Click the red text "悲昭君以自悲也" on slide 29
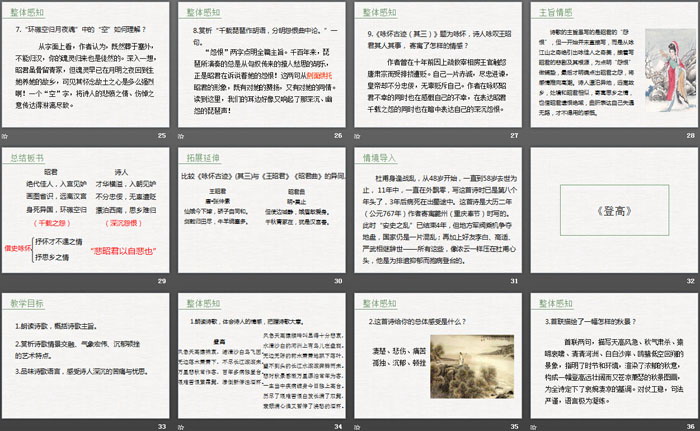The height and width of the screenshot is (431, 700). pyautogui.click(x=123, y=251)
